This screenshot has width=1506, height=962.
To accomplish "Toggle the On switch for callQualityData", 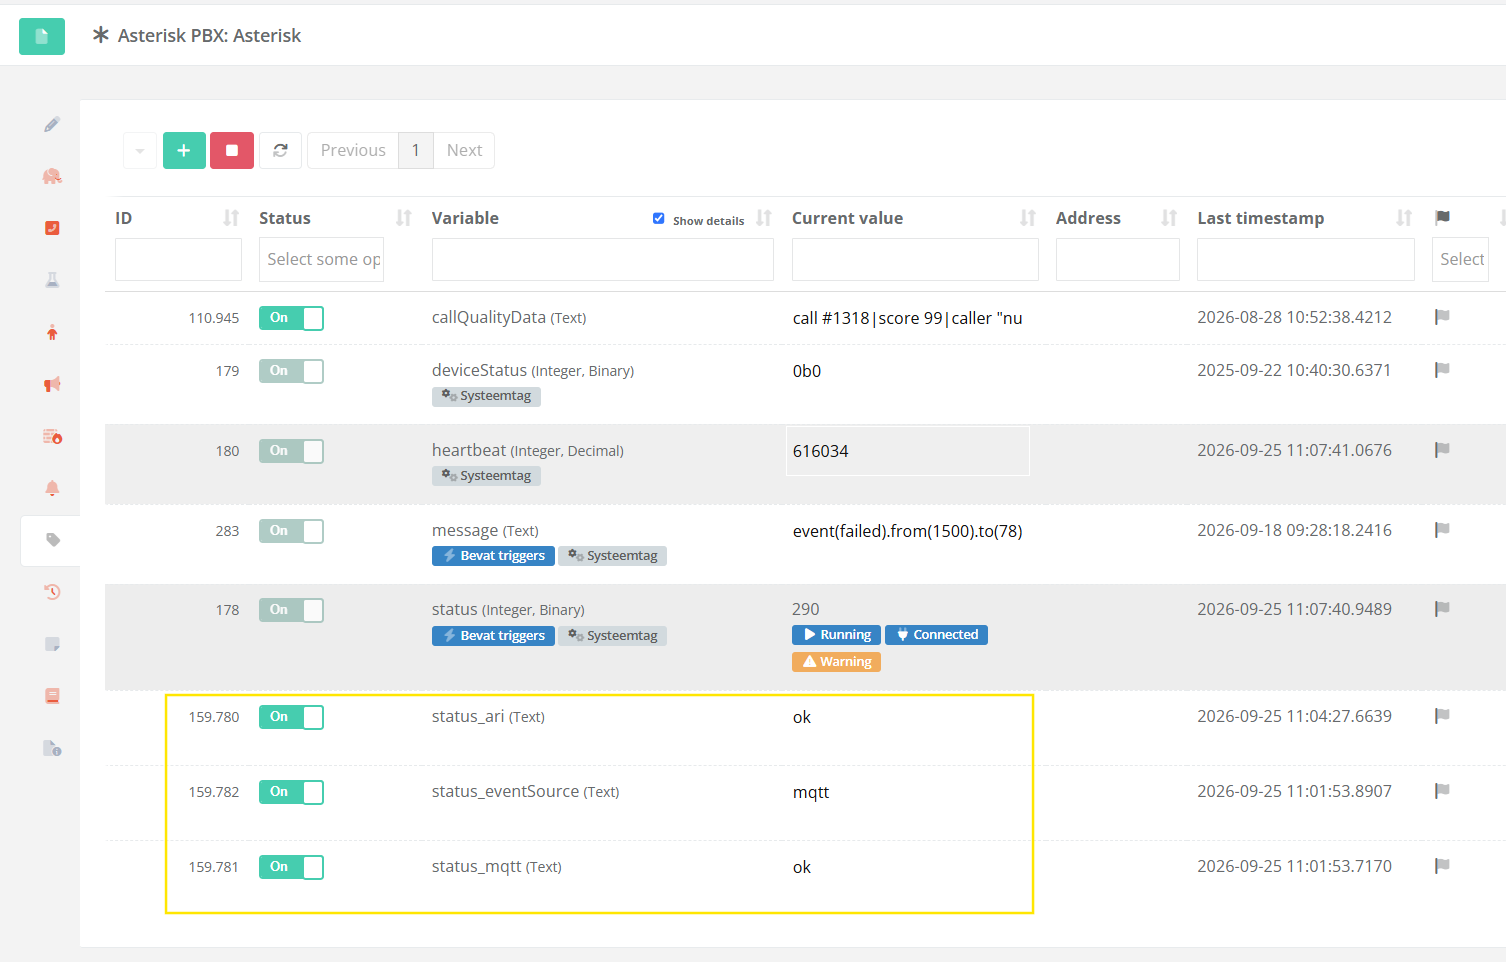I will point(291,318).
